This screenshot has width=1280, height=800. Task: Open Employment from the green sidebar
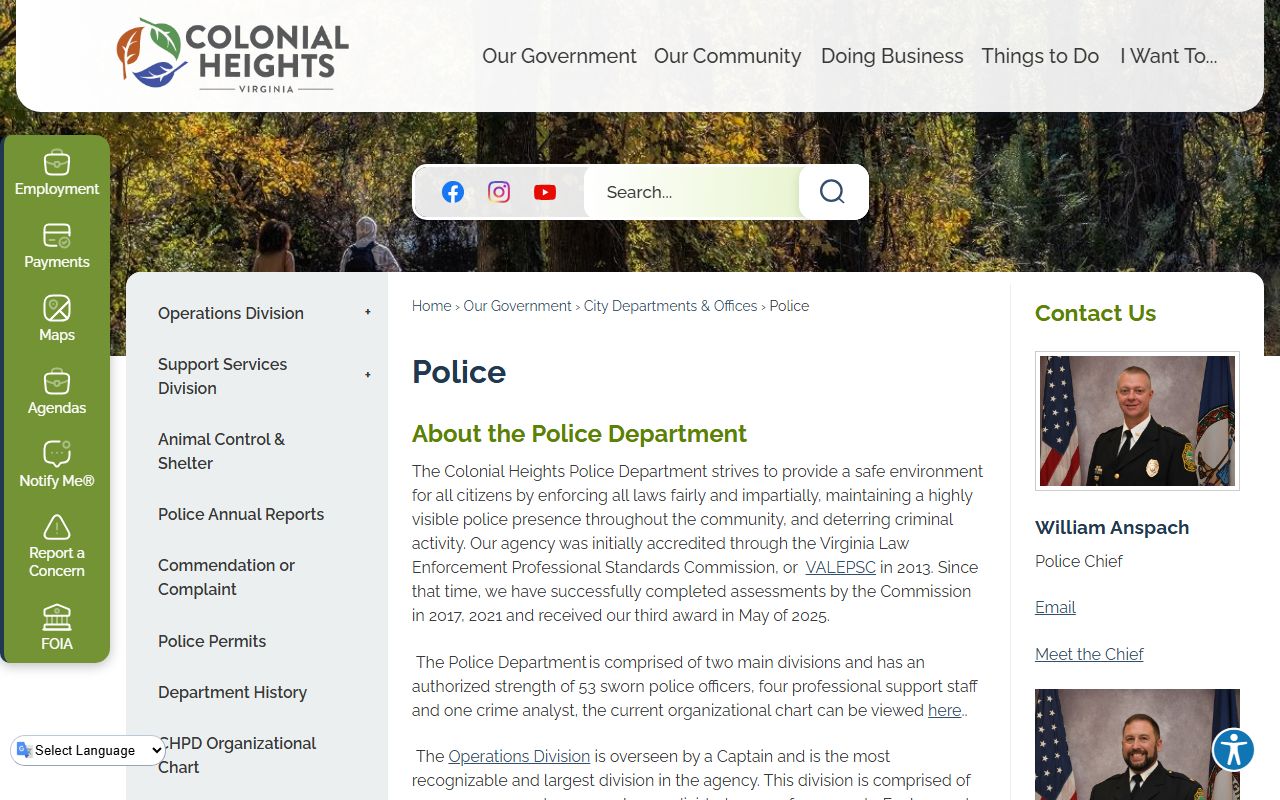(x=57, y=173)
